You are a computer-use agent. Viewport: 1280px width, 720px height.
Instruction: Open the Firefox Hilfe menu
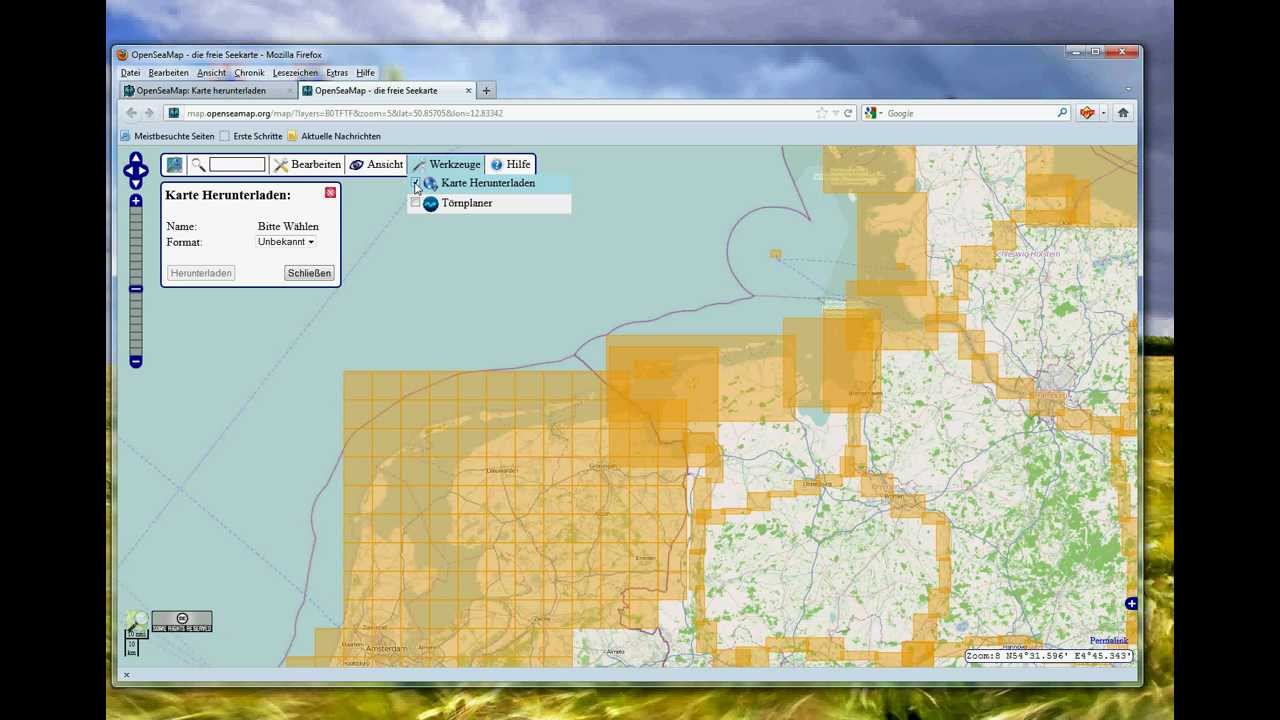pos(365,73)
